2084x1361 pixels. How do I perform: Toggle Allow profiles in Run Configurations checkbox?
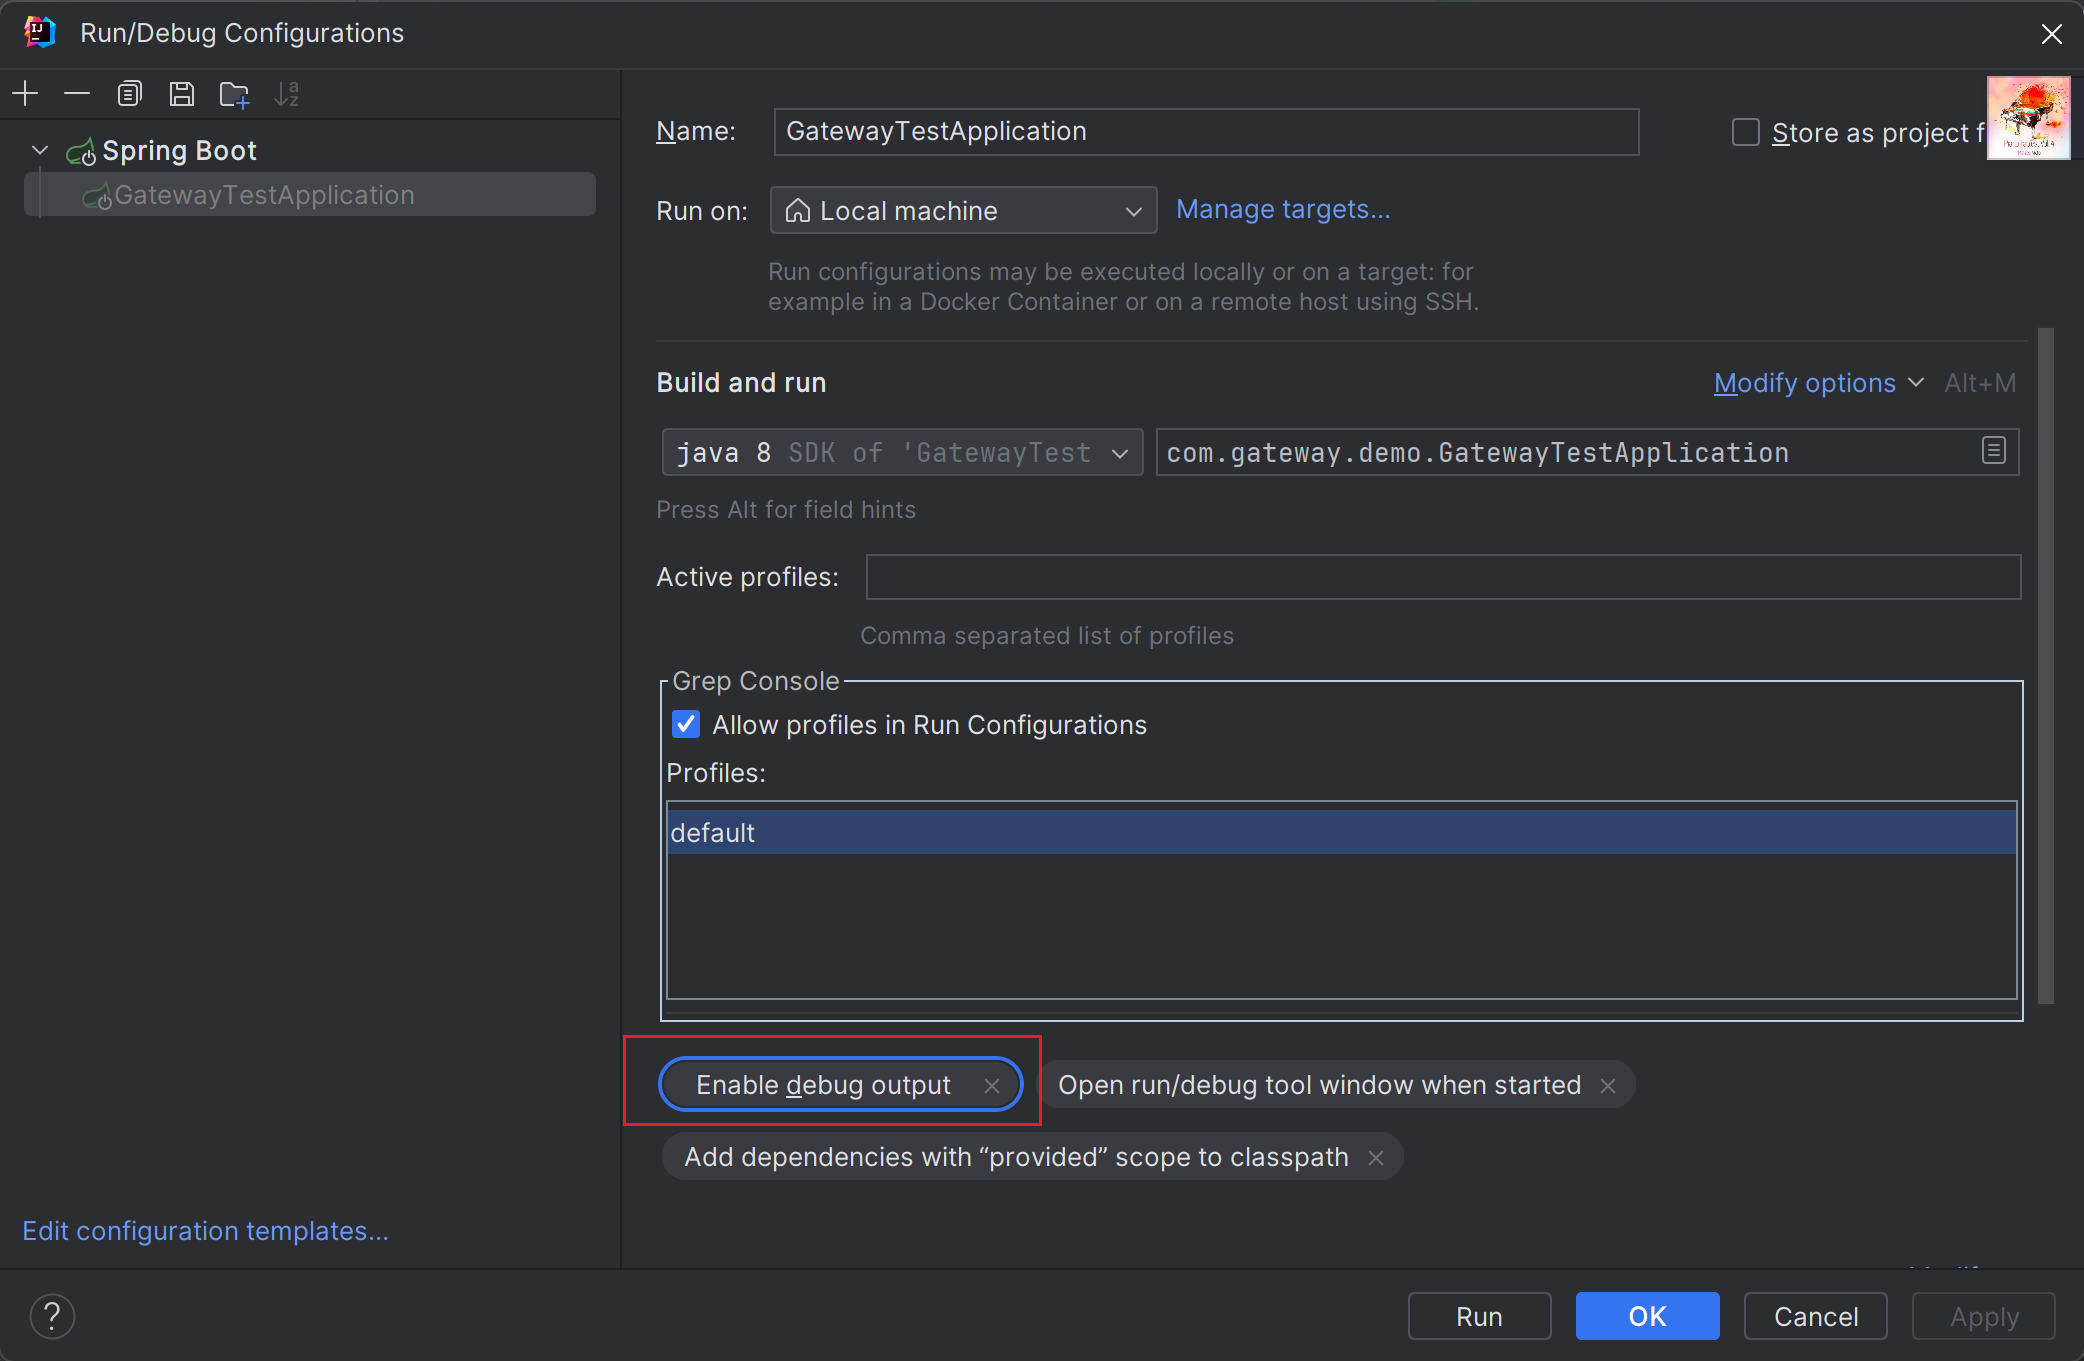(685, 725)
